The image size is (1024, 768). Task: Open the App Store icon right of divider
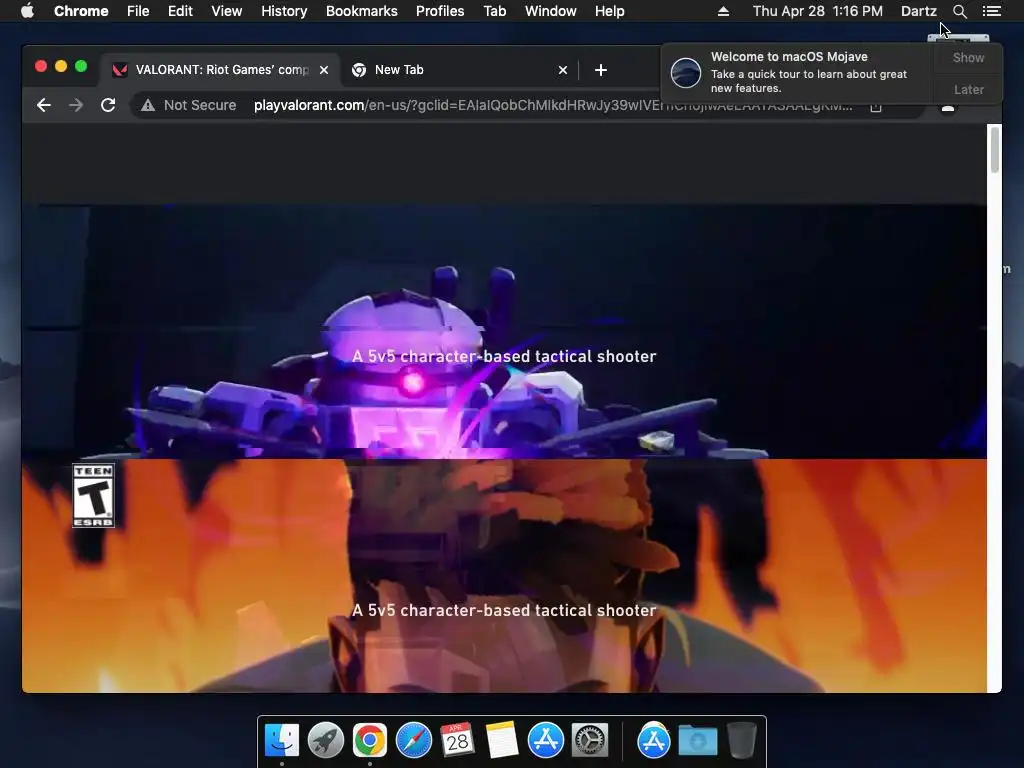pyautogui.click(x=654, y=741)
